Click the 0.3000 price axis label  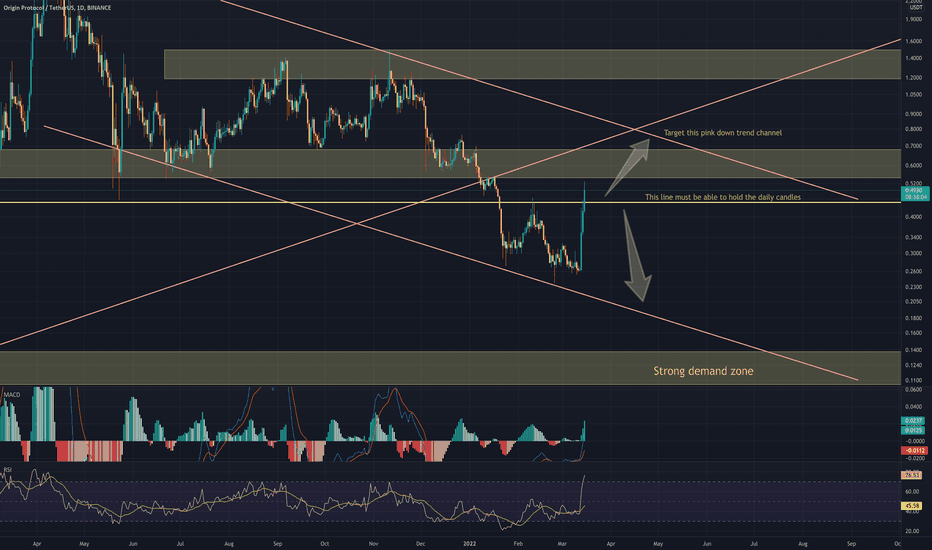(x=914, y=253)
